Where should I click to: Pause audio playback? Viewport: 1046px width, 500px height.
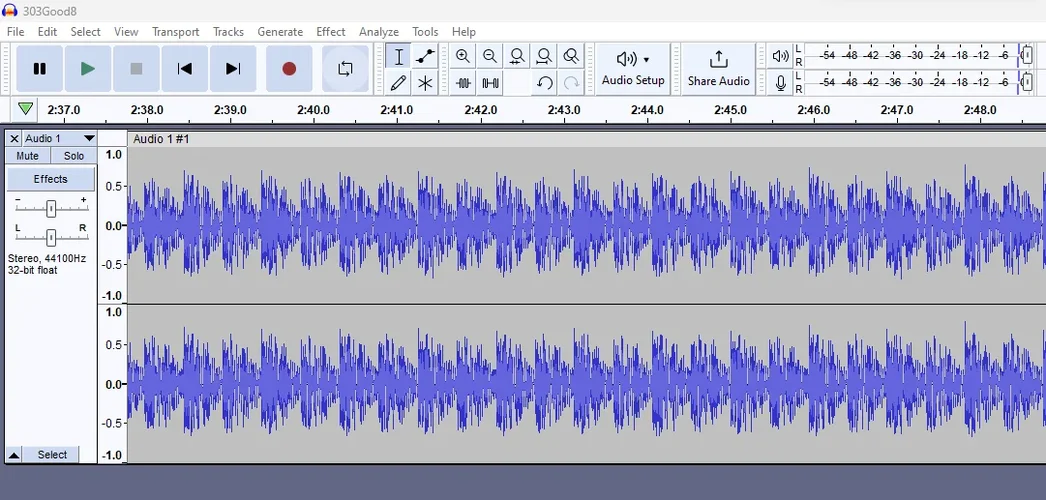[39, 69]
